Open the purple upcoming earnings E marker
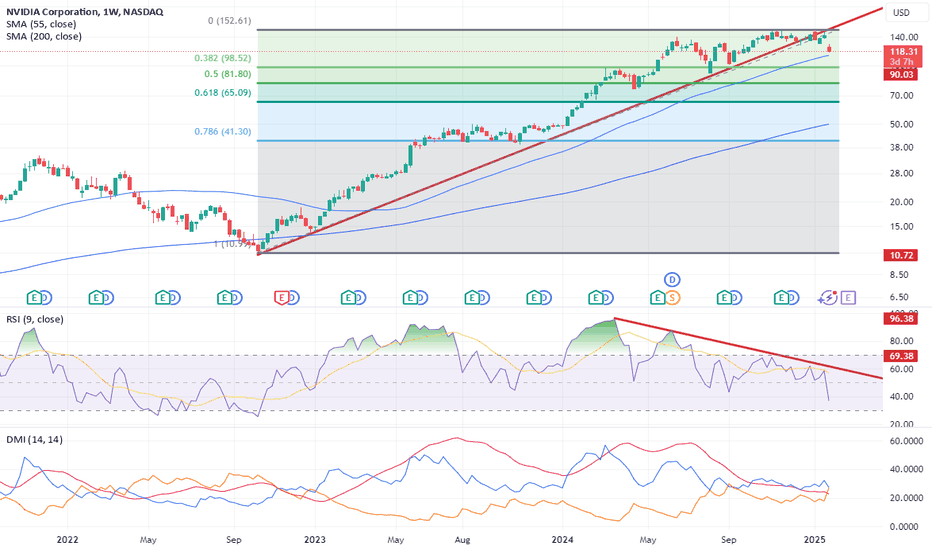The width and height of the screenshot is (932, 550). [x=848, y=297]
